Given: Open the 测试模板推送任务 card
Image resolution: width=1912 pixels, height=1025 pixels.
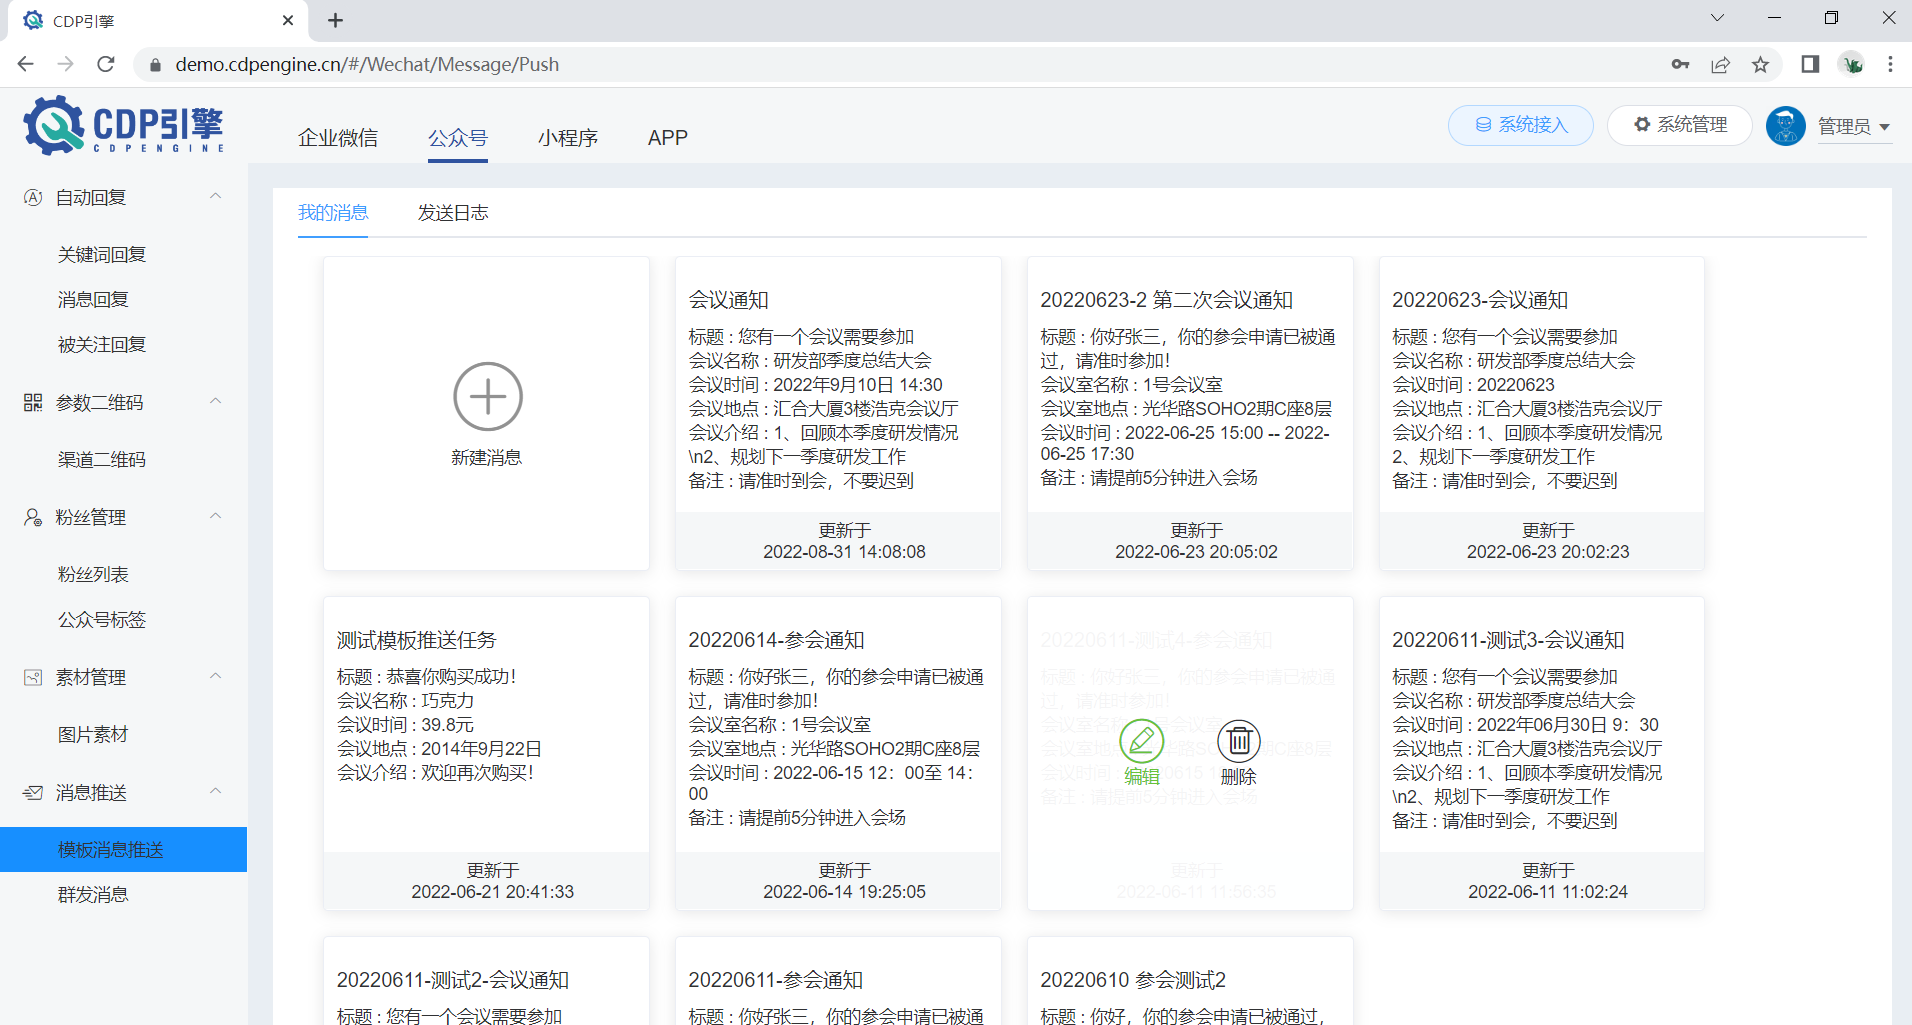Looking at the screenshot, I should coord(486,754).
